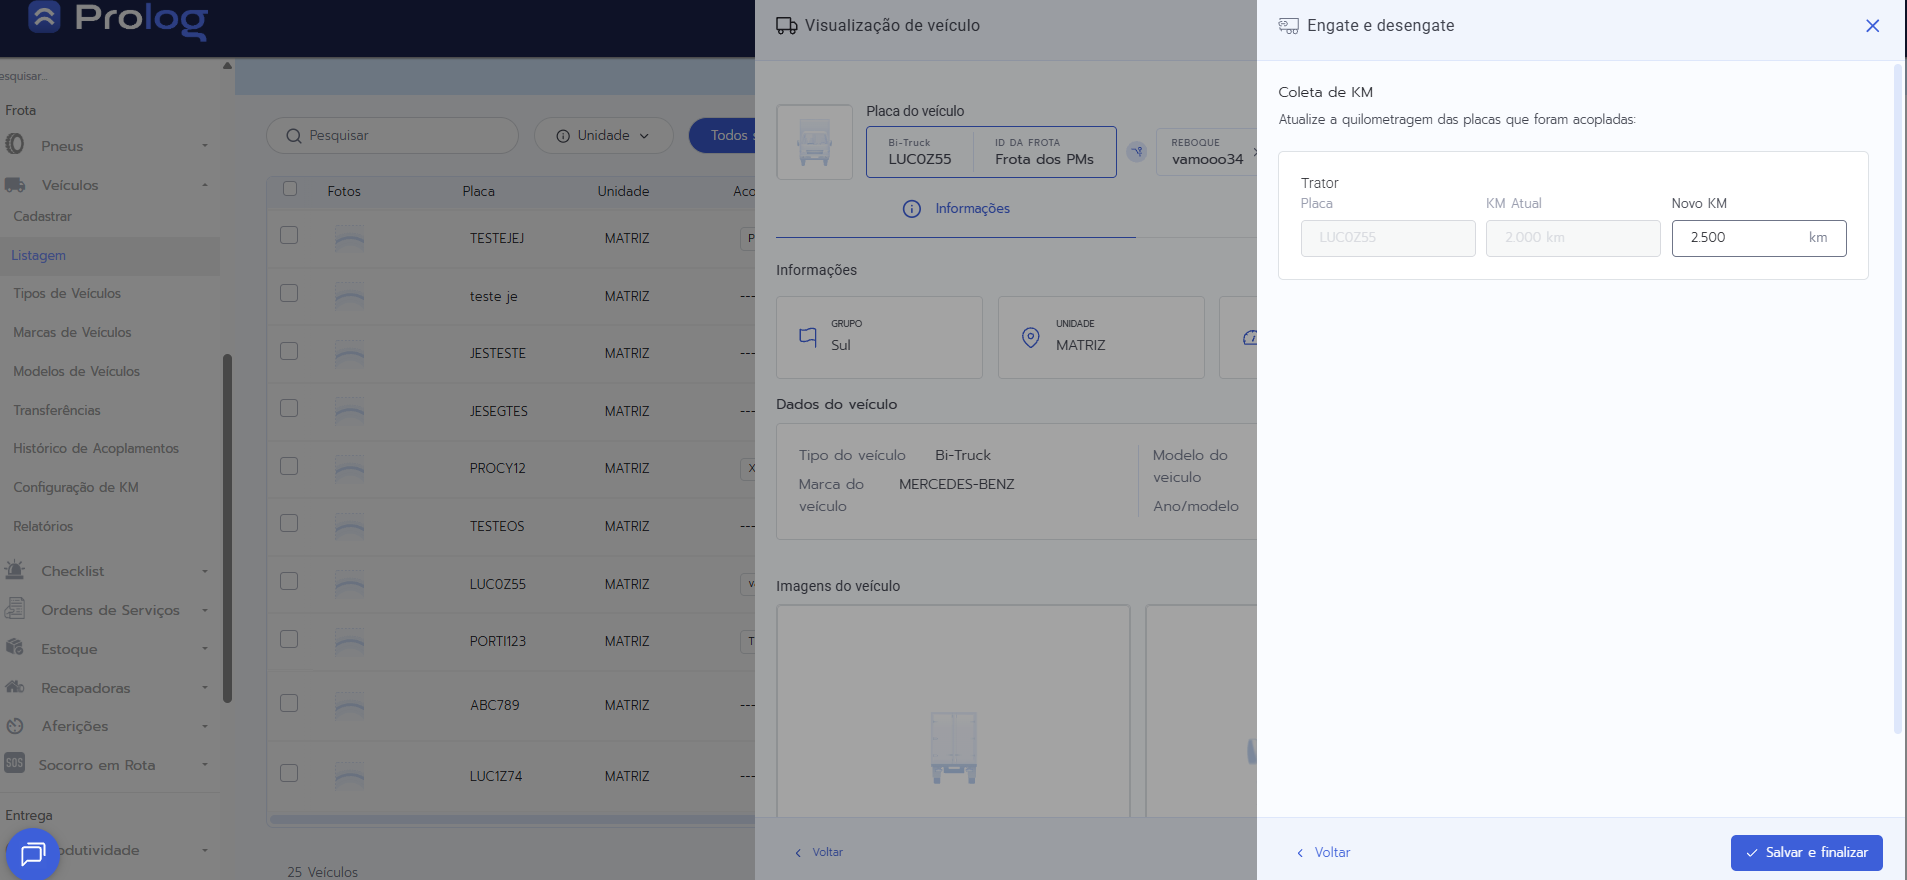
Task: Check the LUC0Z55 vehicle row checkbox
Action: (289, 582)
